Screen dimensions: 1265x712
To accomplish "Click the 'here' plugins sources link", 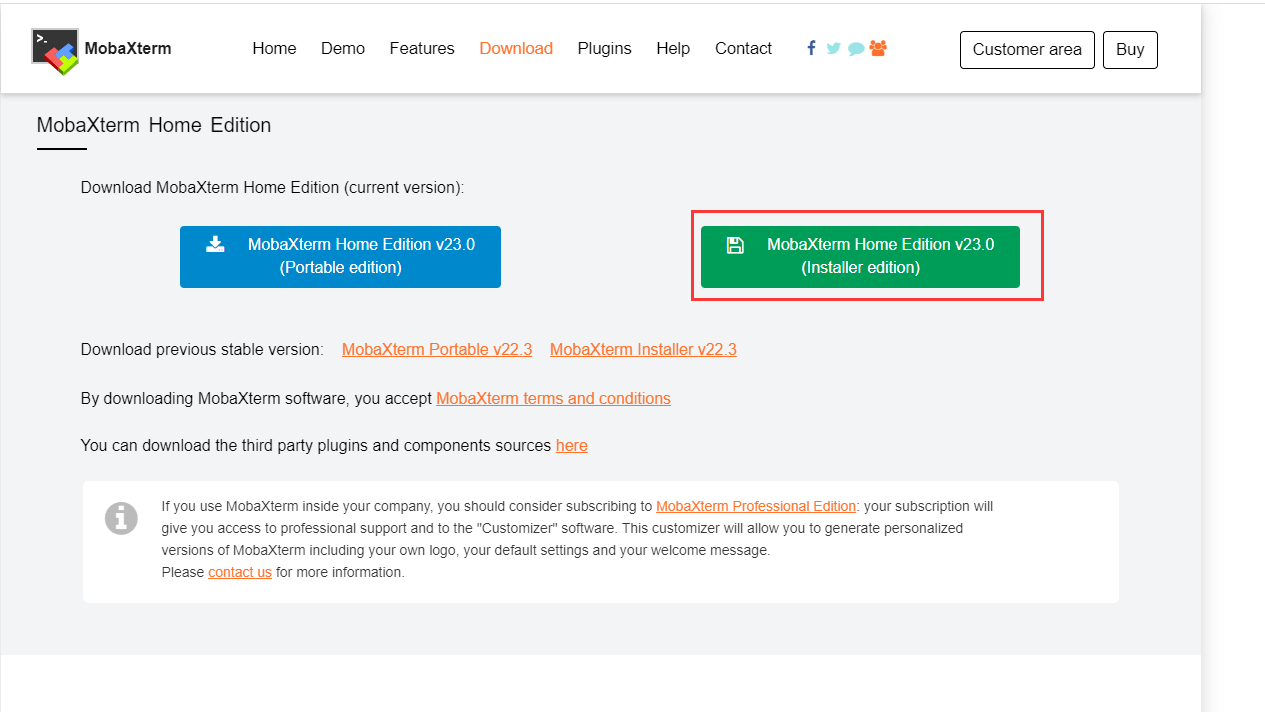I will tap(572, 445).
